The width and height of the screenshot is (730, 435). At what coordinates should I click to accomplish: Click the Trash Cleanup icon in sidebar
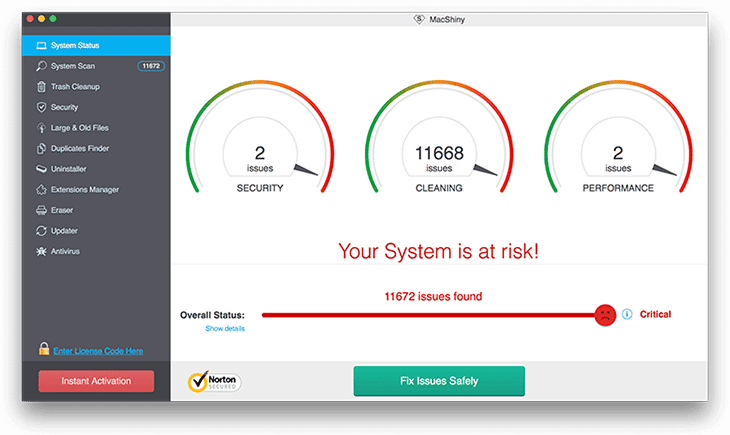pos(41,87)
